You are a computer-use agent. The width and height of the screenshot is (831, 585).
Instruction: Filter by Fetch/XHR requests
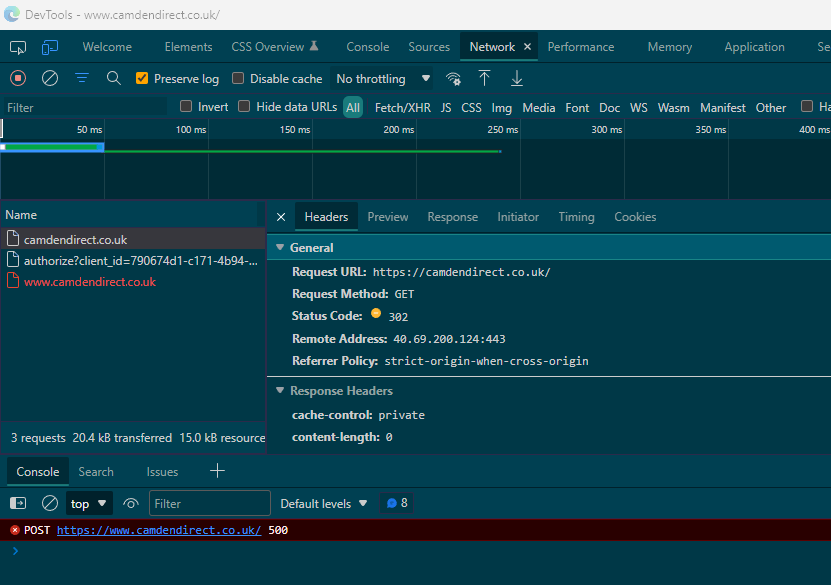pyautogui.click(x=403, y=108)
